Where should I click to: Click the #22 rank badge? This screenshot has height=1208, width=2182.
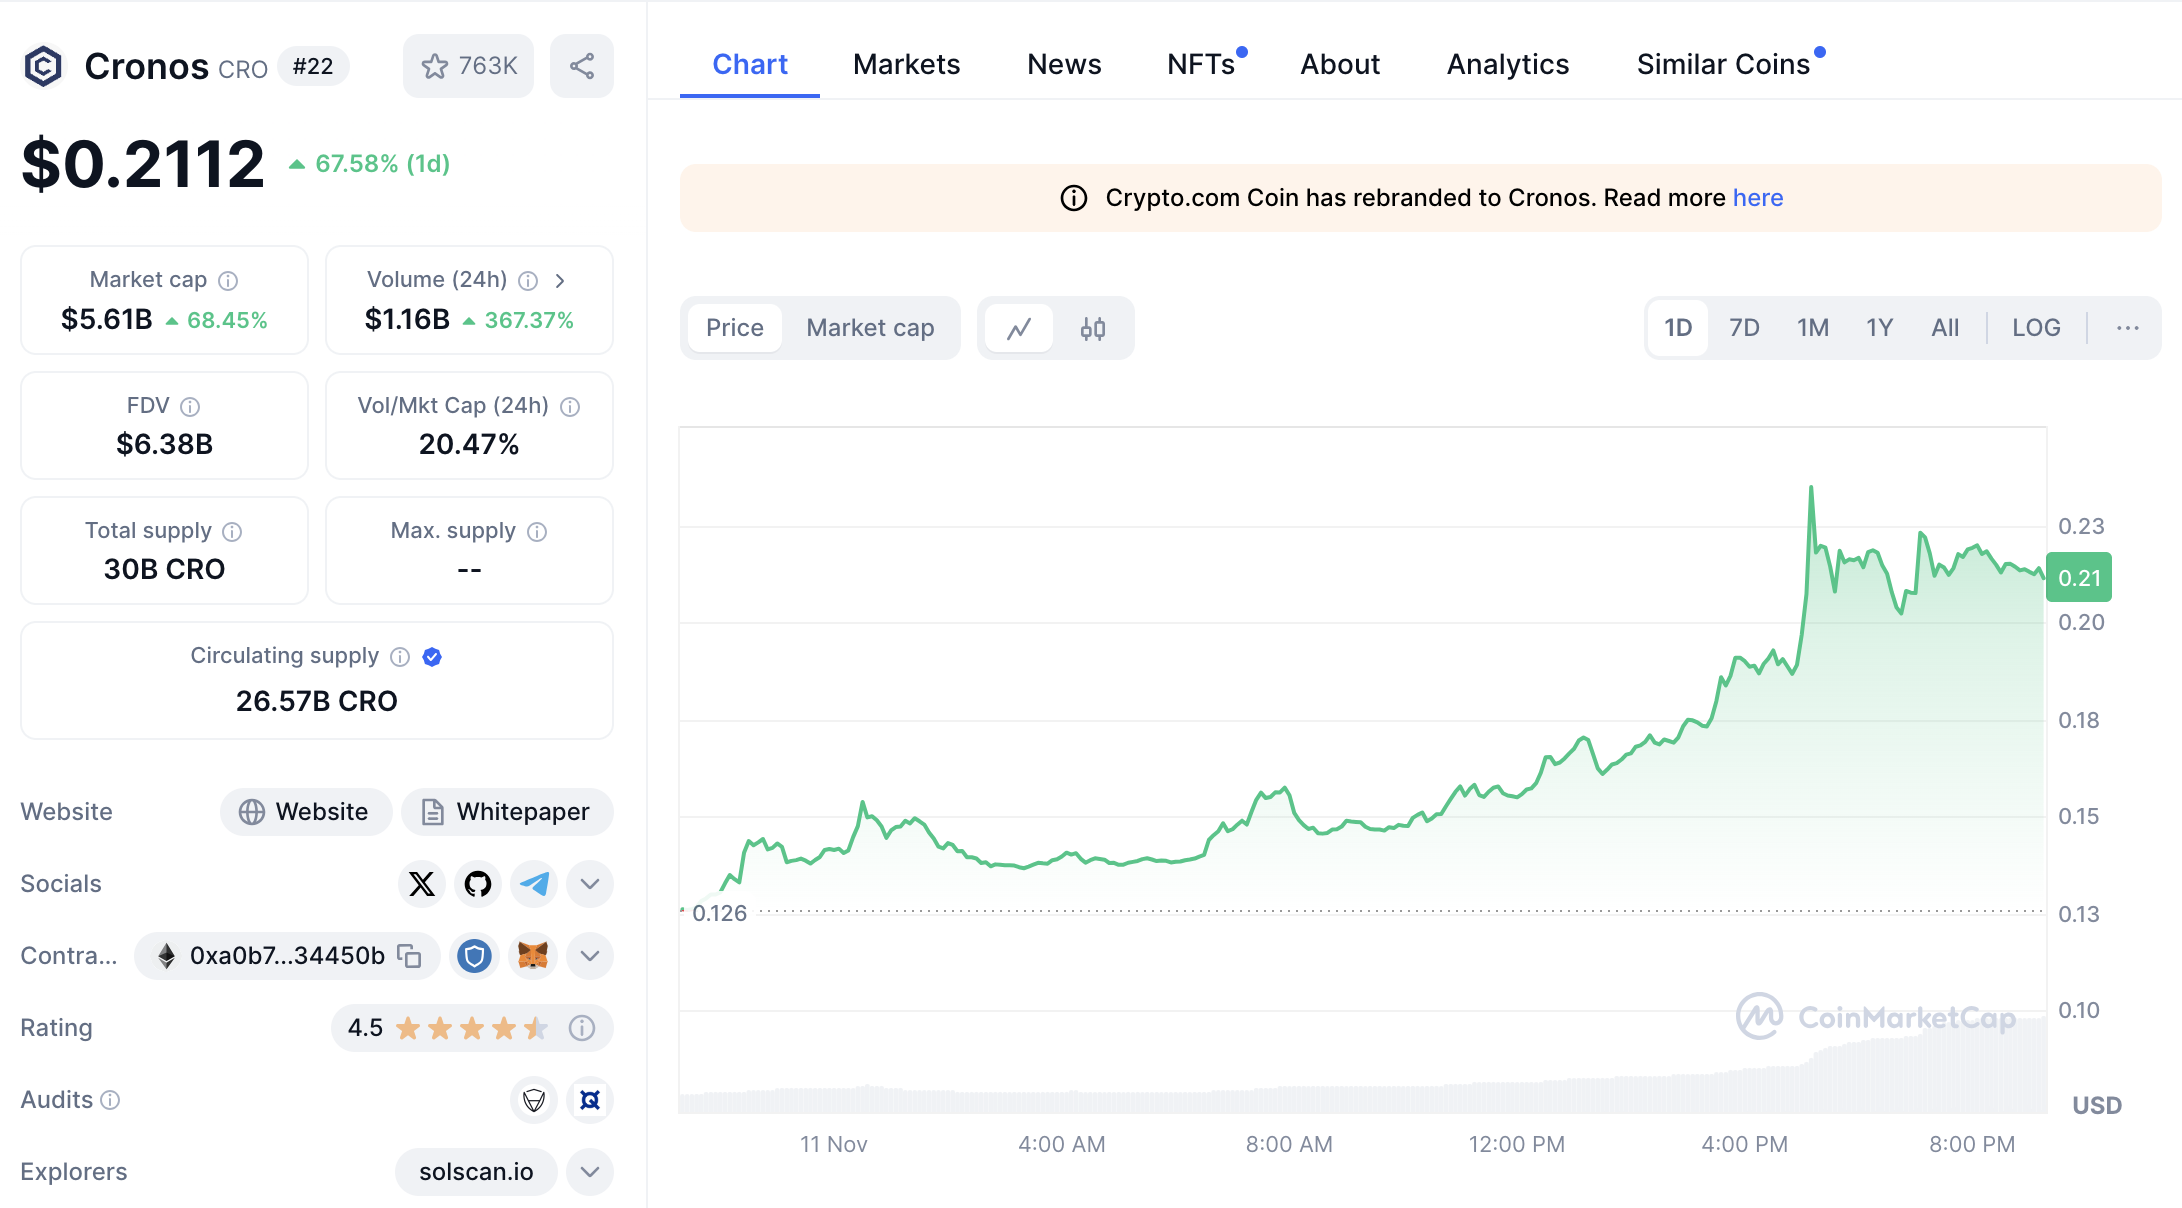(313, 66)
